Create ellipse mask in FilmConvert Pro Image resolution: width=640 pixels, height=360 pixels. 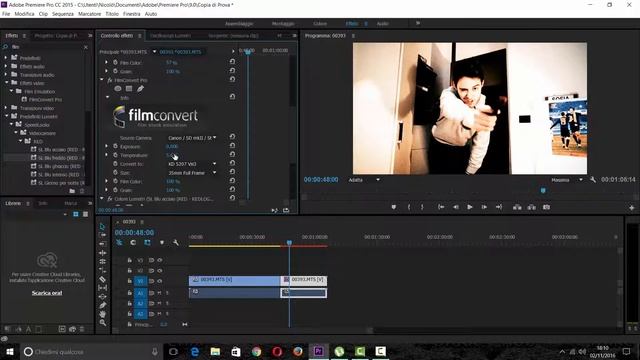pyautogui.click(x=118, y=89)
